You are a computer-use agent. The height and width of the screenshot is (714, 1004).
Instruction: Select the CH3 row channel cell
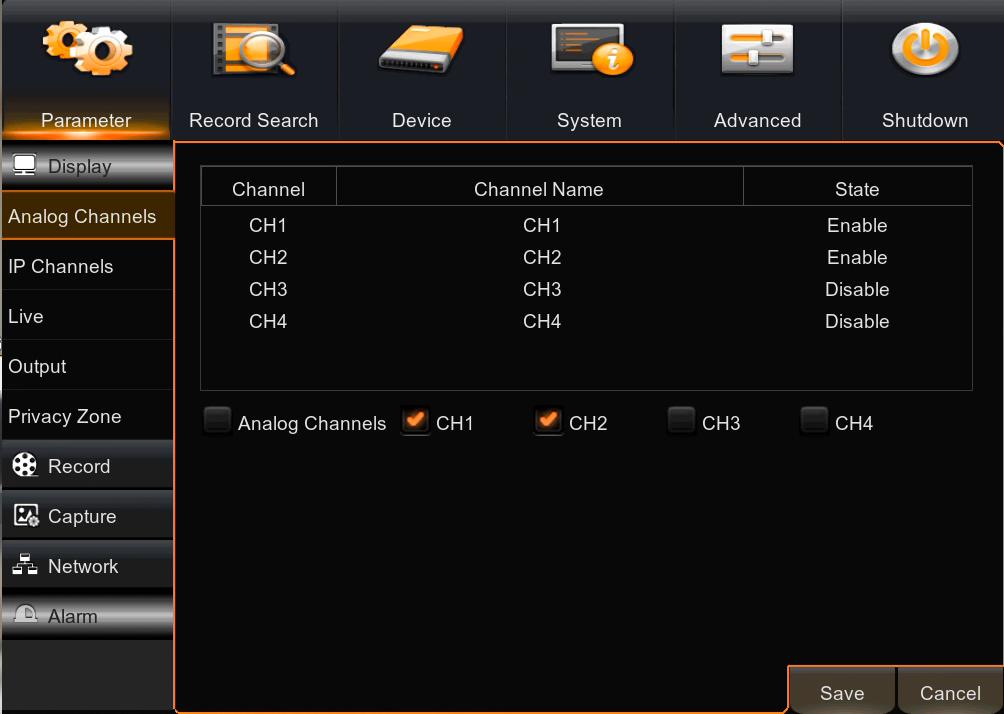(x=268, y=289)
